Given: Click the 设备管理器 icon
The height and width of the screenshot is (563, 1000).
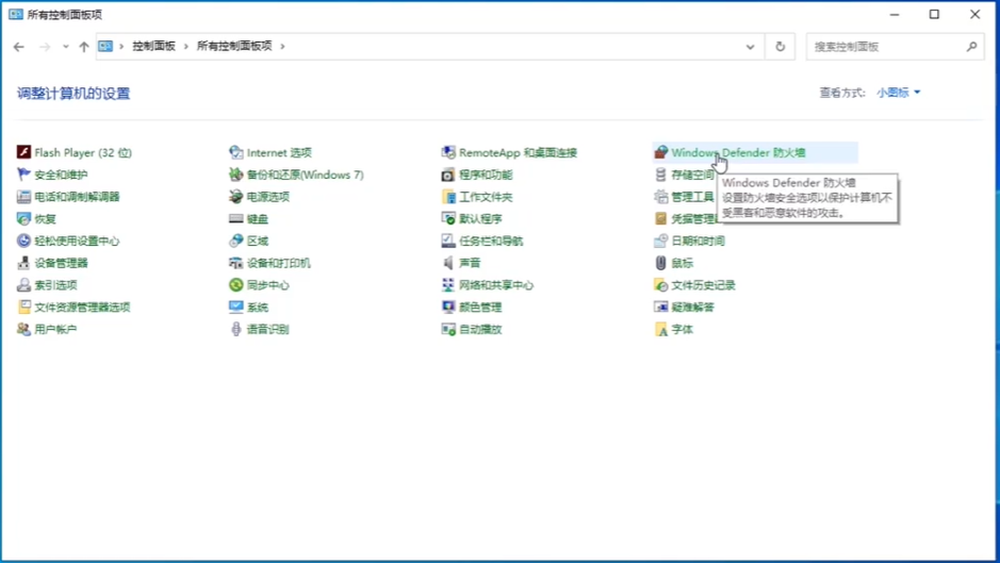Looking at the screenshot, I should [x=24, y=263].
